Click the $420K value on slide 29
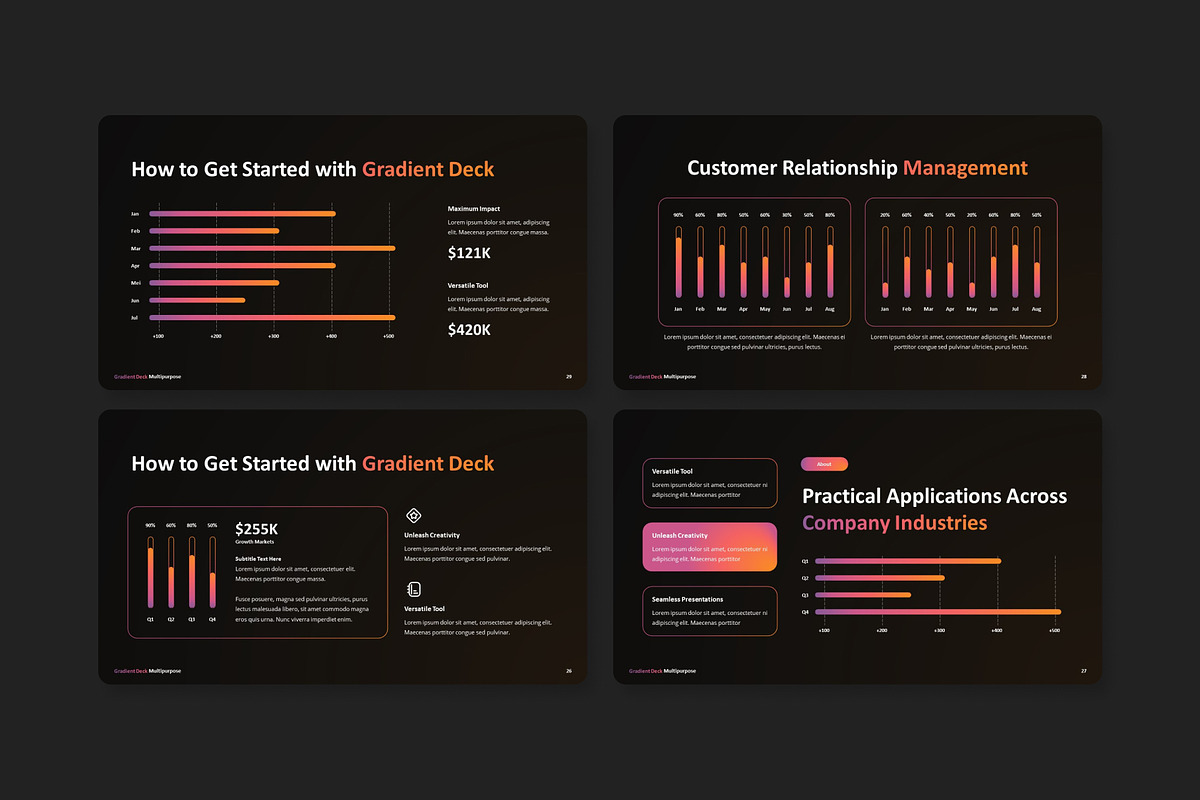Image resolution: width=1200 pixels, height=800 pixels. coord(469,329)
